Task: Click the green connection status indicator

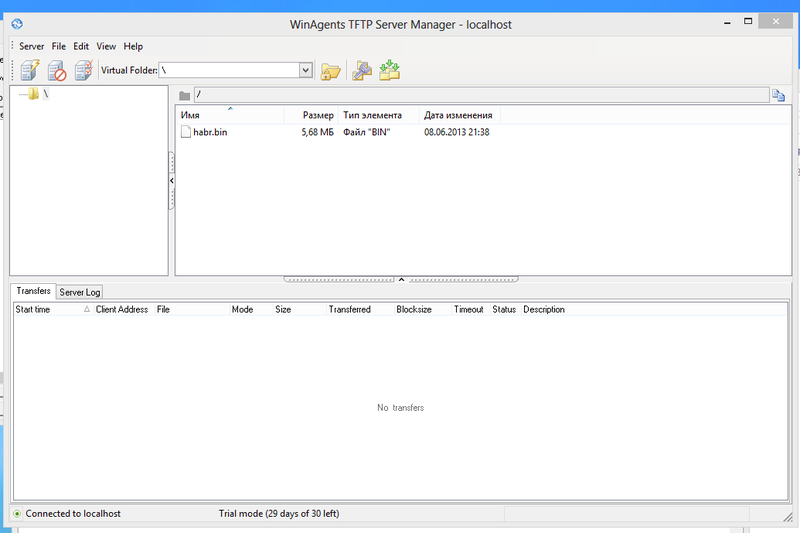Action: coord(17,514)
